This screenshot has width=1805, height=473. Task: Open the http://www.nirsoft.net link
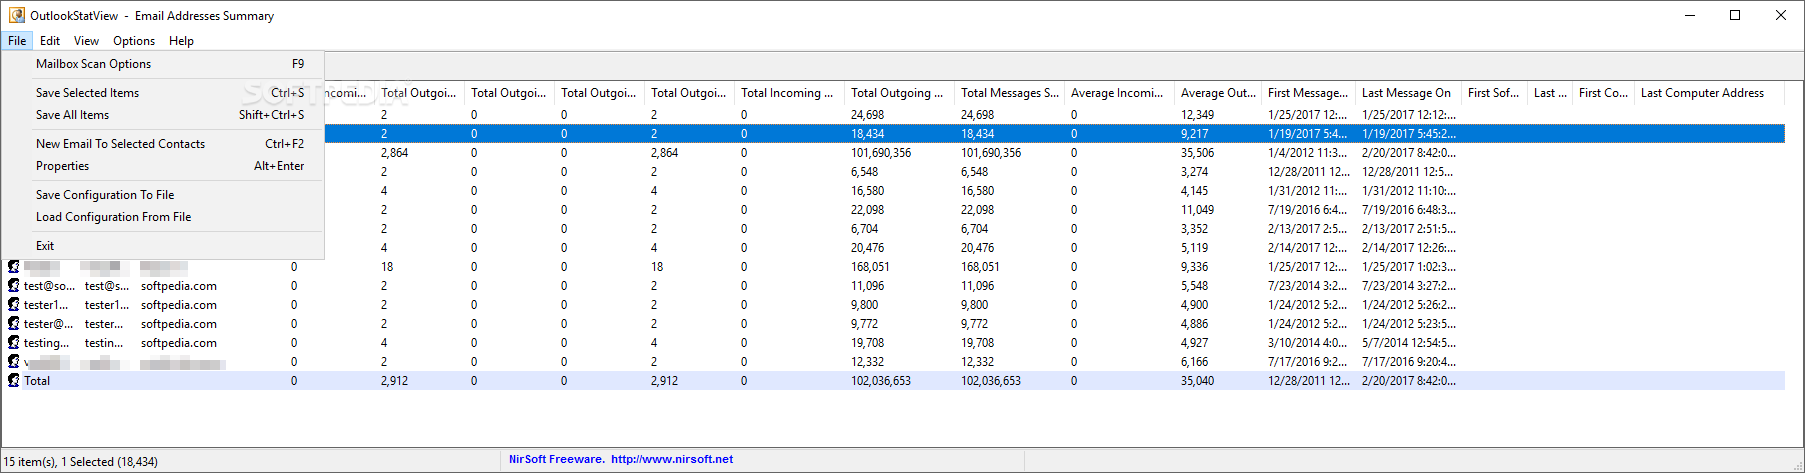672,460
